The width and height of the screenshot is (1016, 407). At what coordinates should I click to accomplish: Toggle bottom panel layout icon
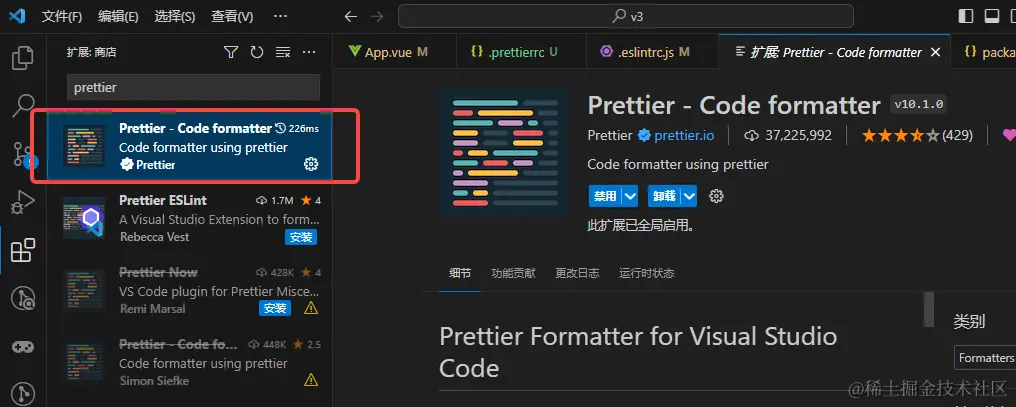tap(991, 16)
